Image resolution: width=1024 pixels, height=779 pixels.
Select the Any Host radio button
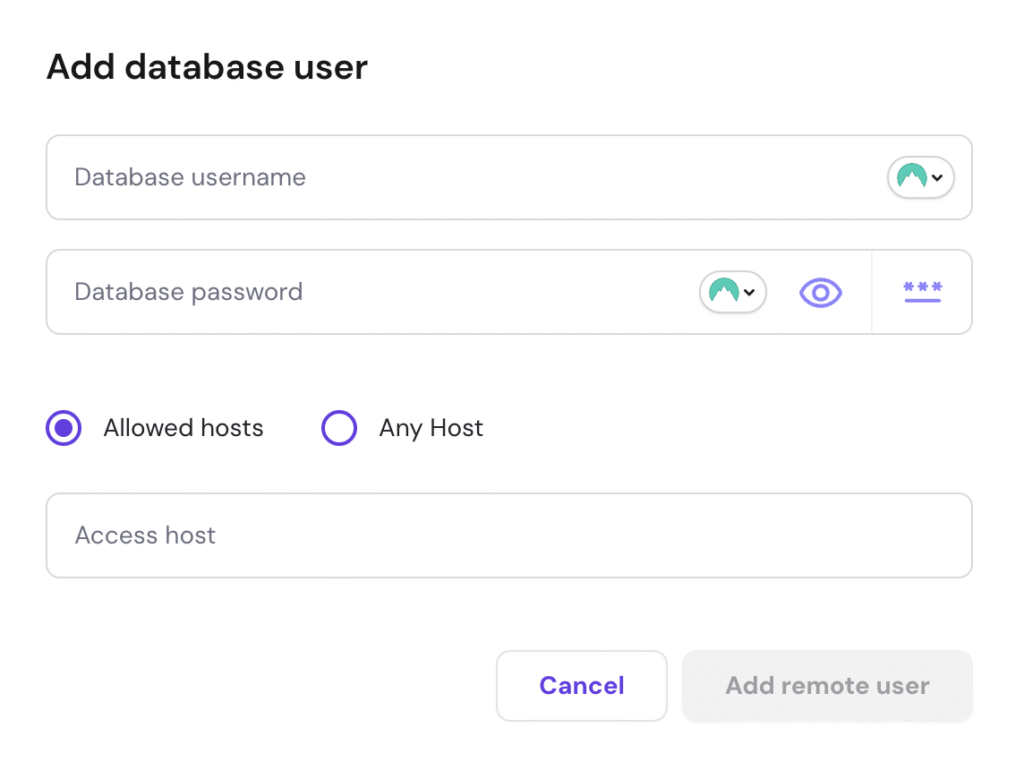(339, 429)
